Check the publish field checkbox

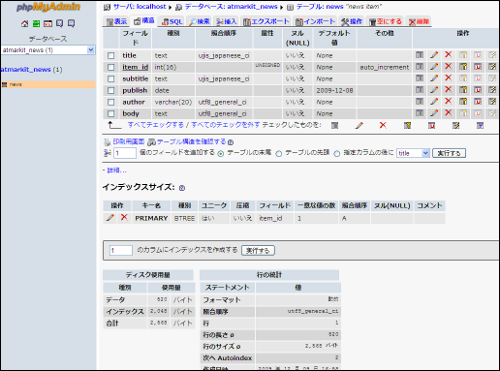tap(111, 91)
